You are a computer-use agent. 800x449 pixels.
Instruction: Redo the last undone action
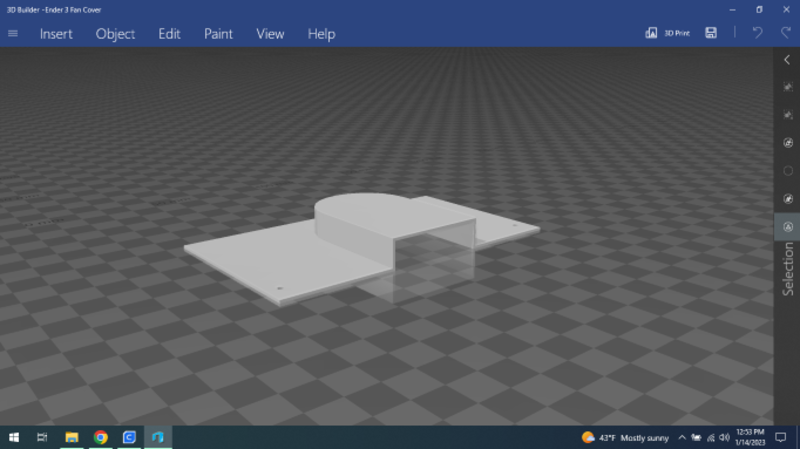click(784, 33)
